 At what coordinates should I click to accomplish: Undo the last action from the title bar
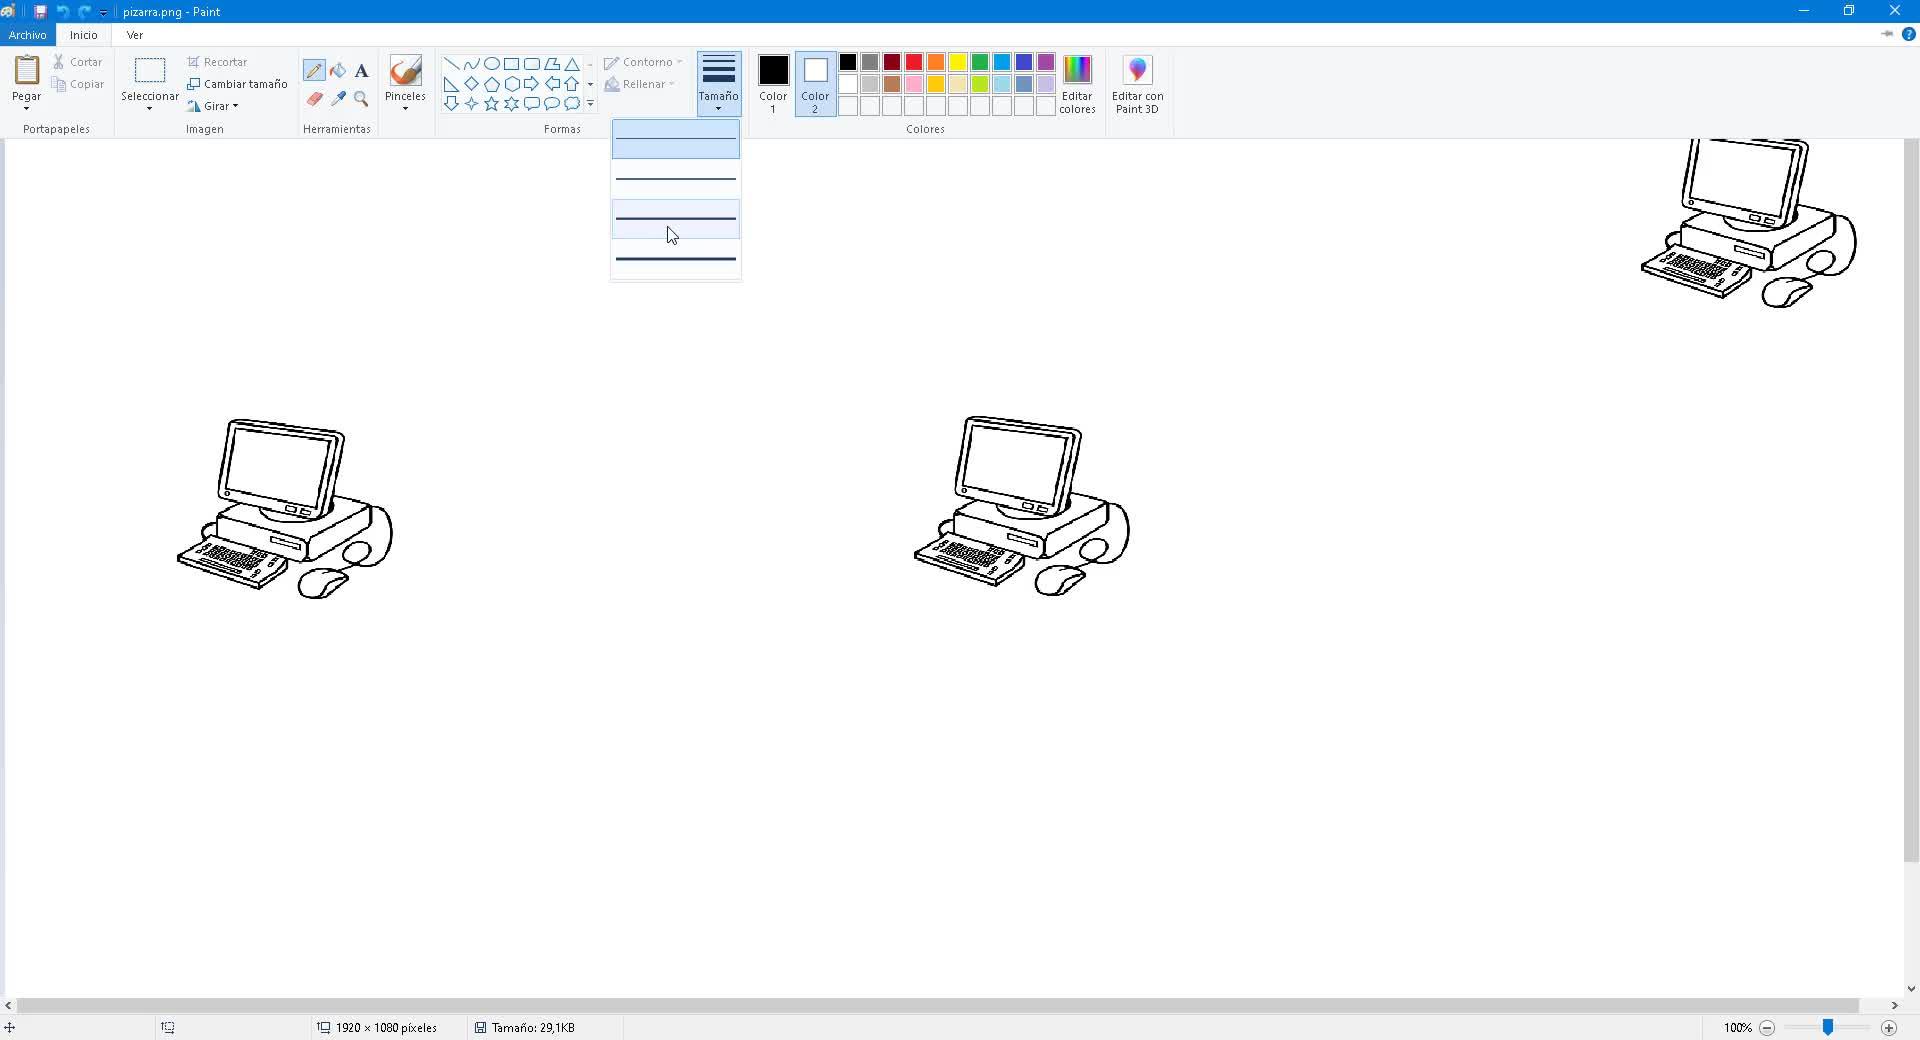(62, 12)
